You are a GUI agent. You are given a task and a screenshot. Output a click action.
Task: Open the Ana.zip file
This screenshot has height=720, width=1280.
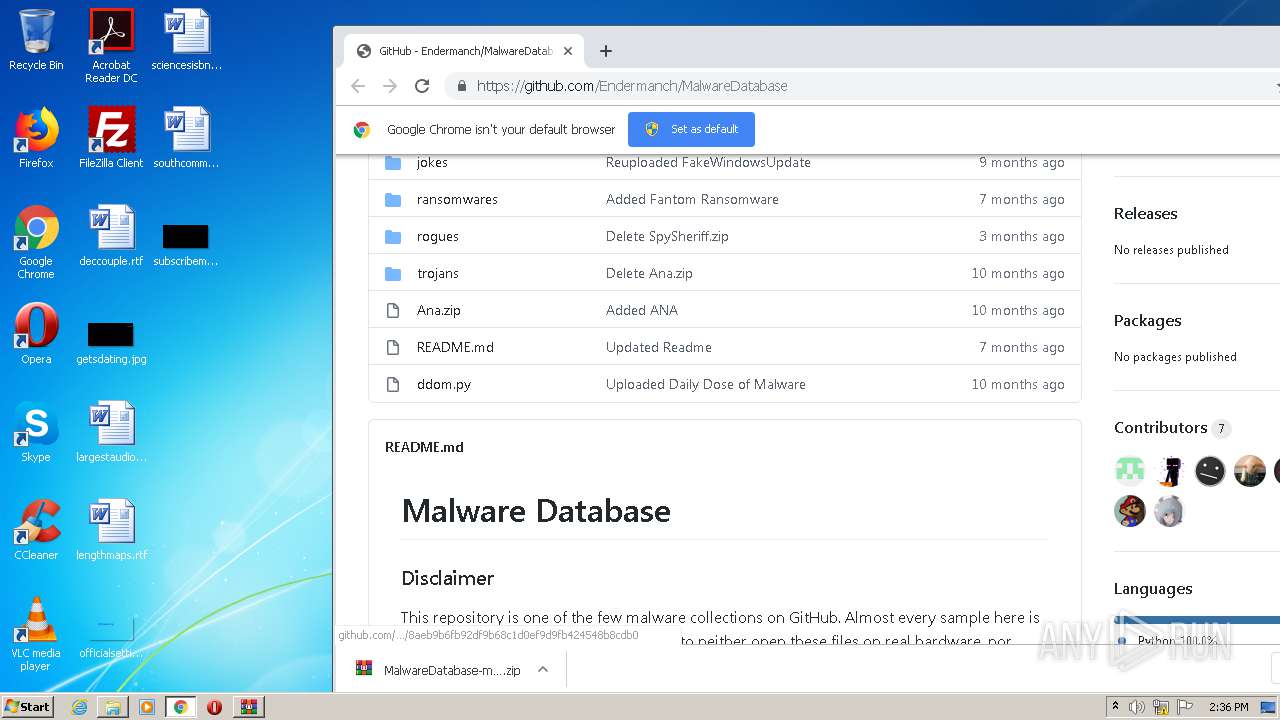tap(439, 310)
